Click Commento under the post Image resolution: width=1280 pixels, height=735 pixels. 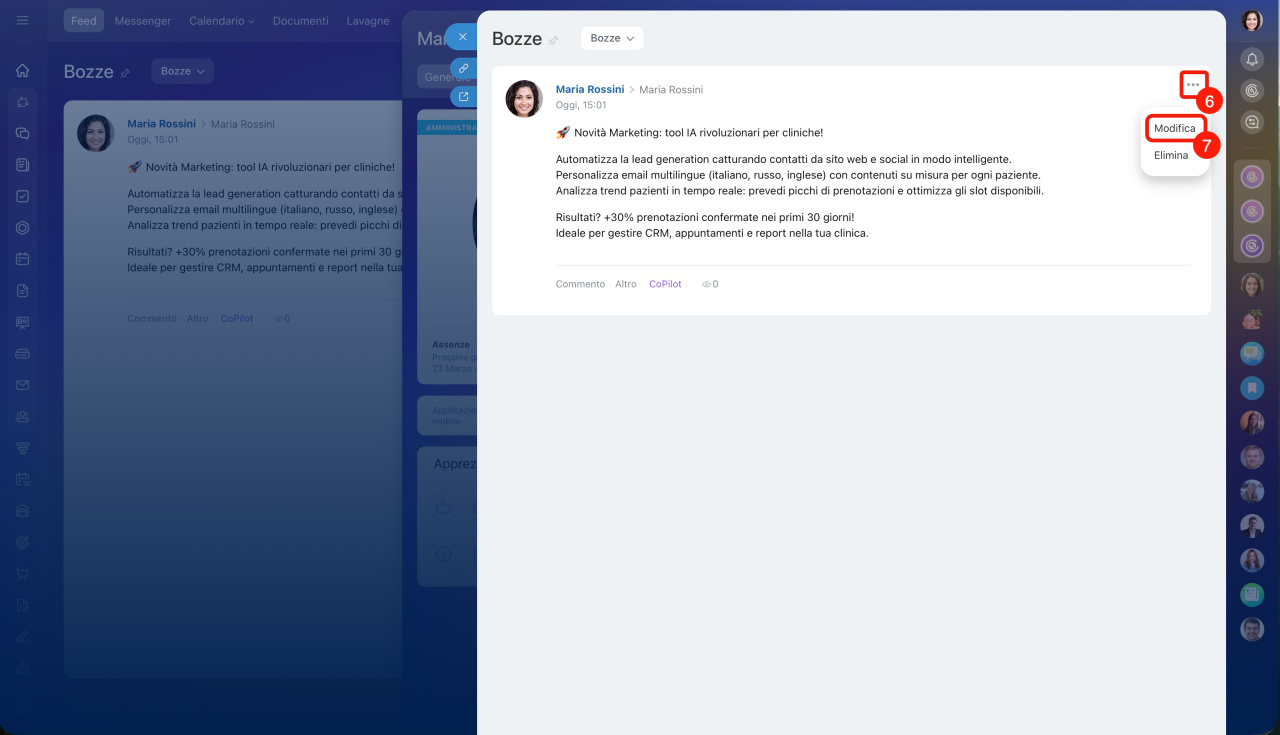point(580,284)
